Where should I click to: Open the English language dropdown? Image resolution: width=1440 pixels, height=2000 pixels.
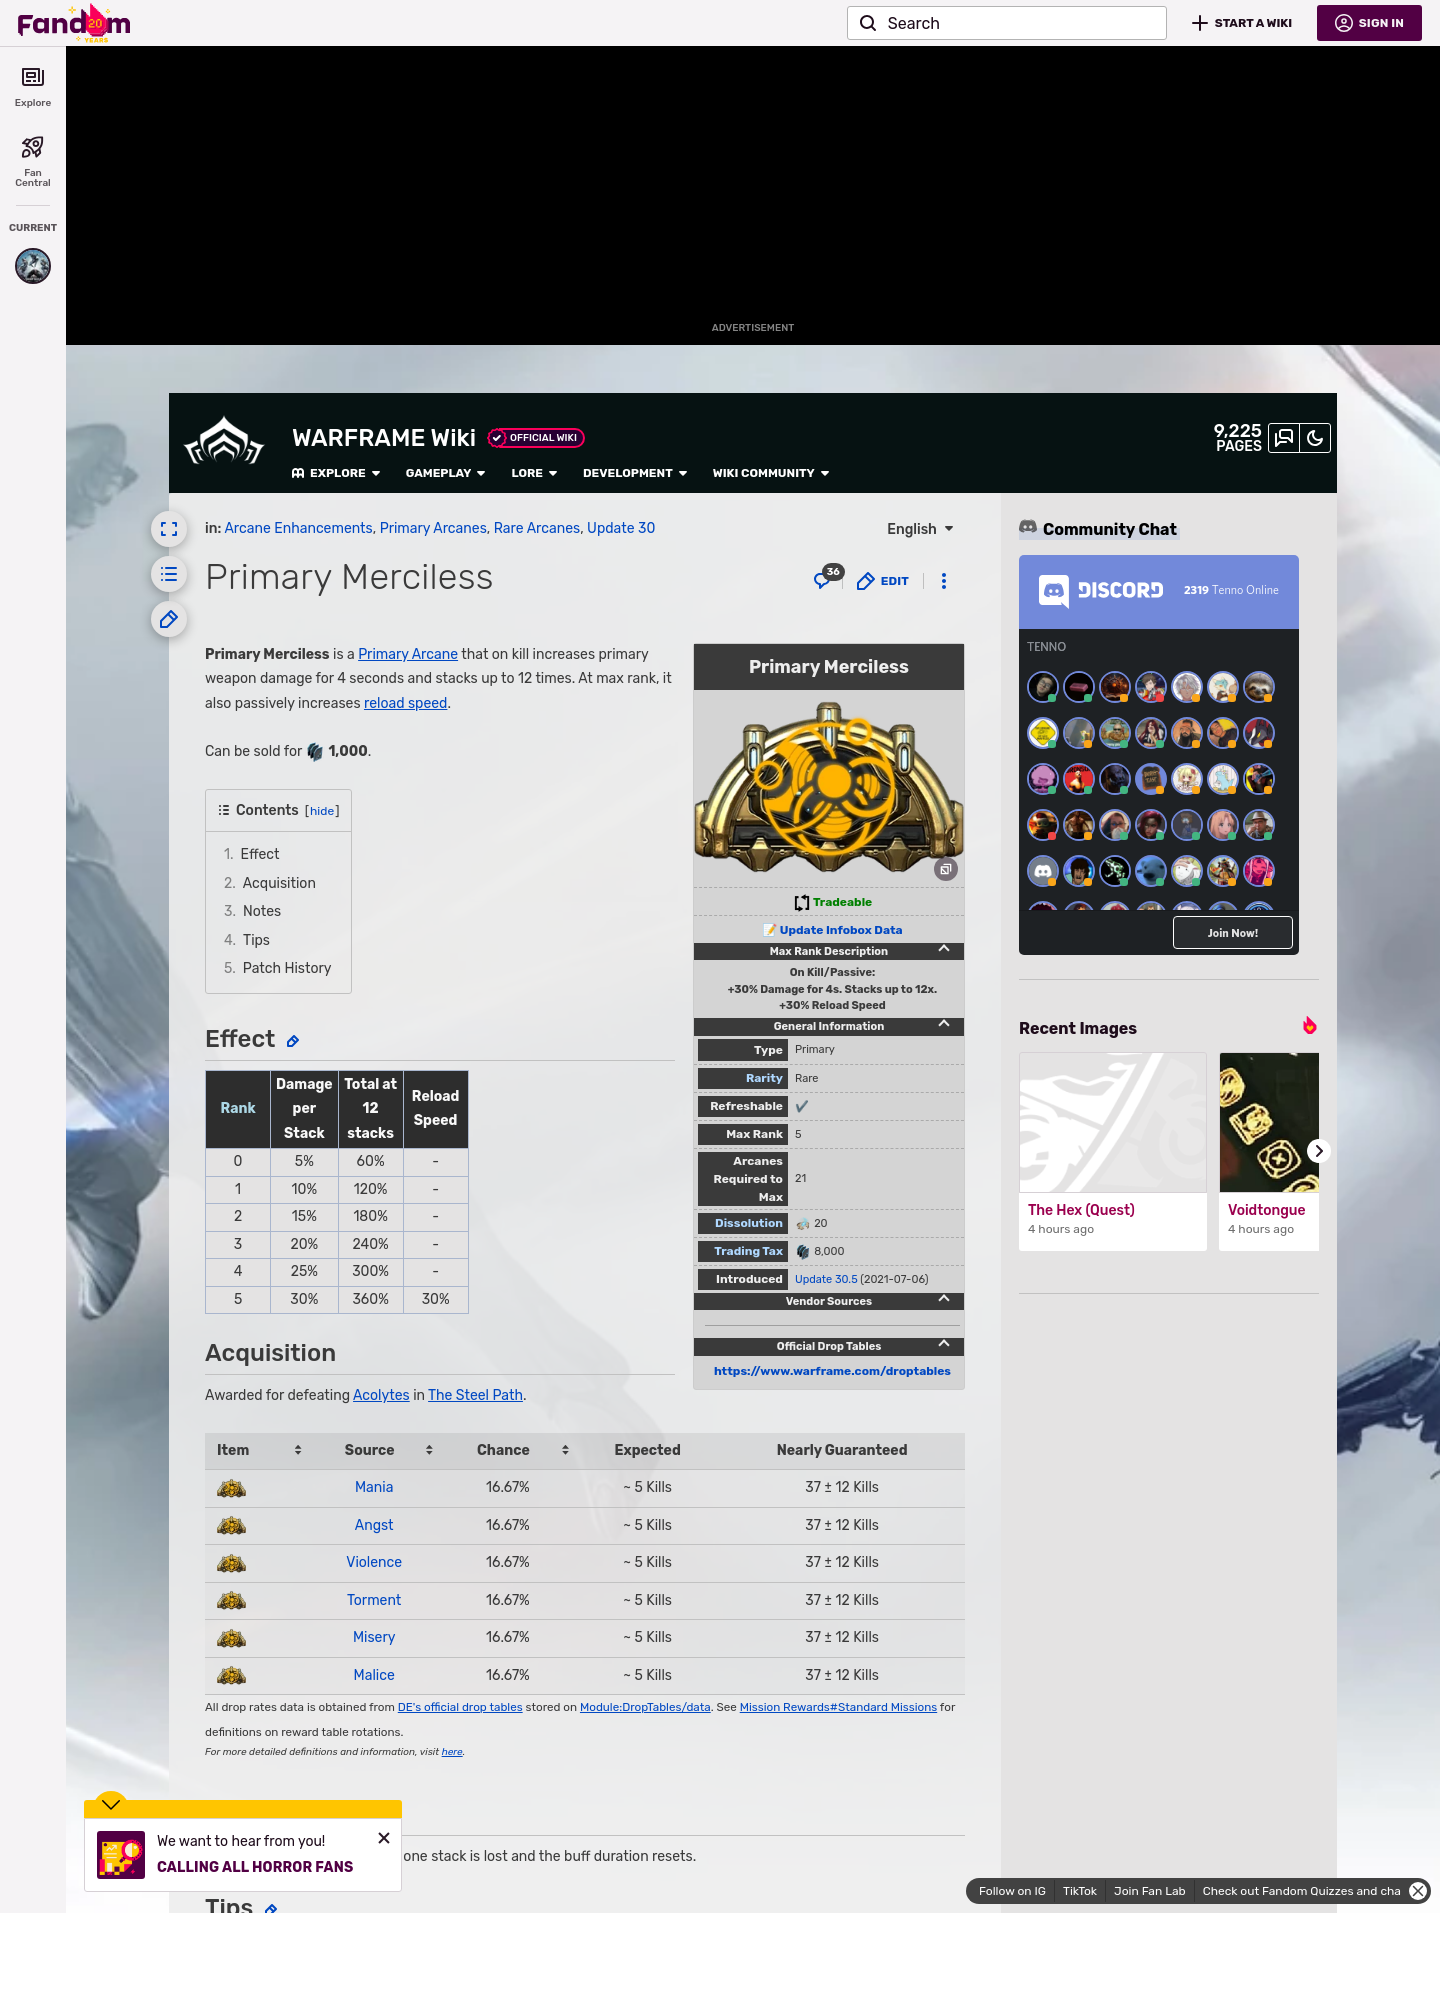pyautogui.click(x=920, y=529)
